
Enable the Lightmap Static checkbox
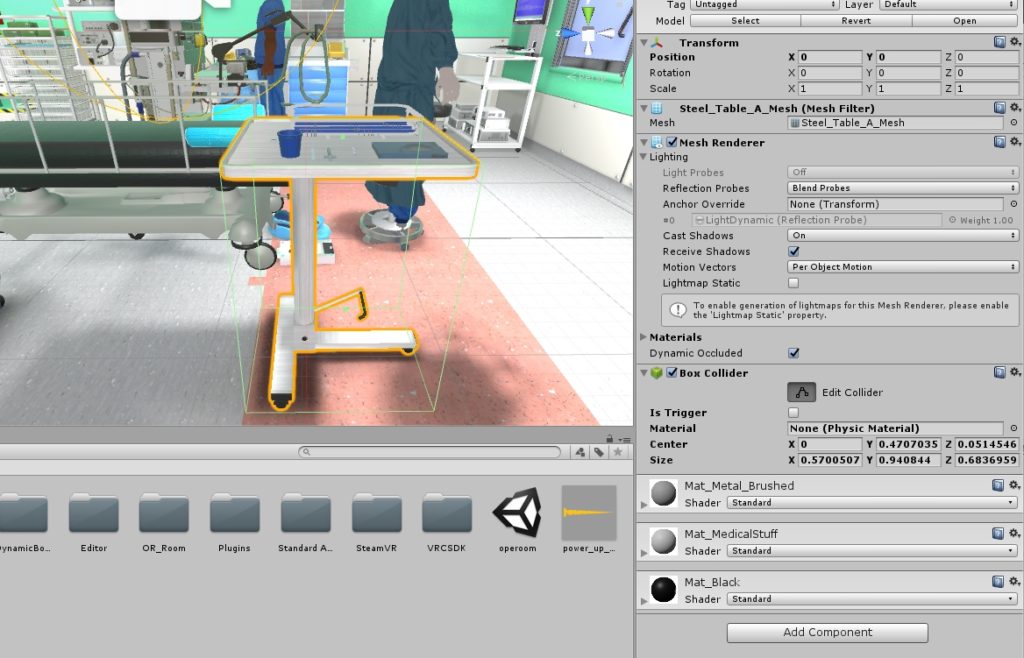click(794, 283)
